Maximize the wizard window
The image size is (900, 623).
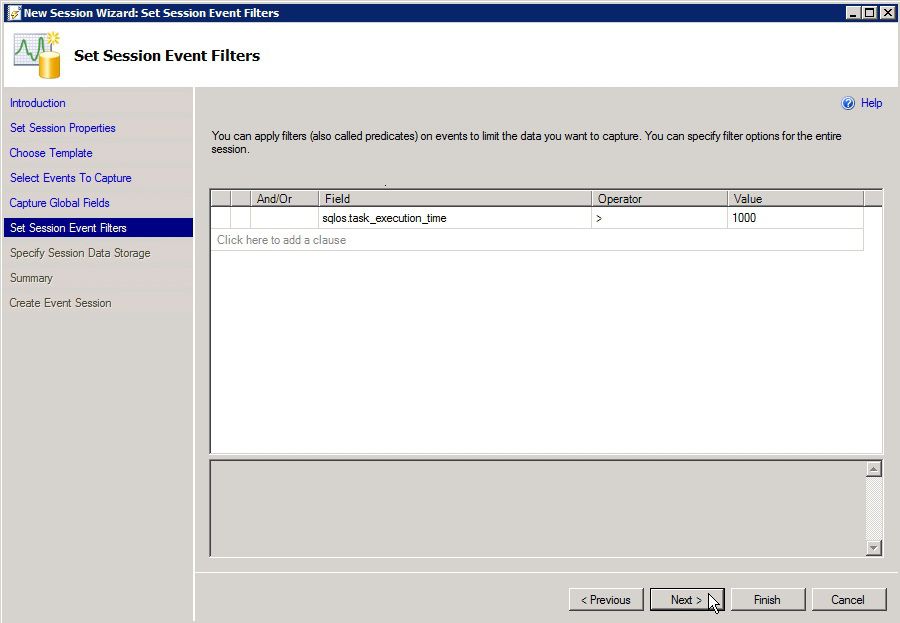tap(870, 13)
